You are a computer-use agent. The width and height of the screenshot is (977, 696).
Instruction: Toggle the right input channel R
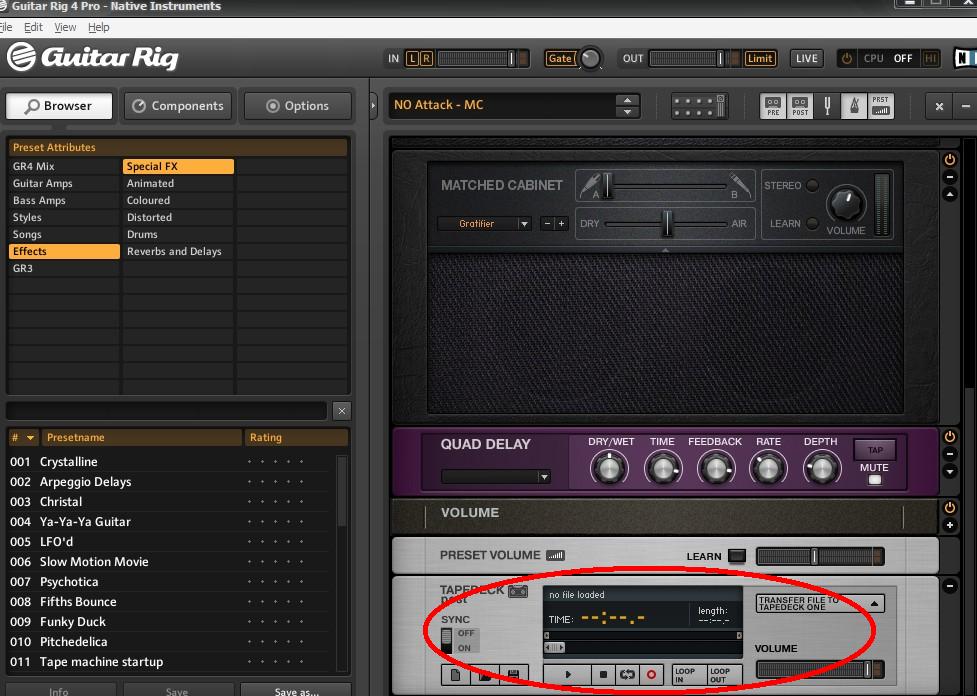coord(426,59)
